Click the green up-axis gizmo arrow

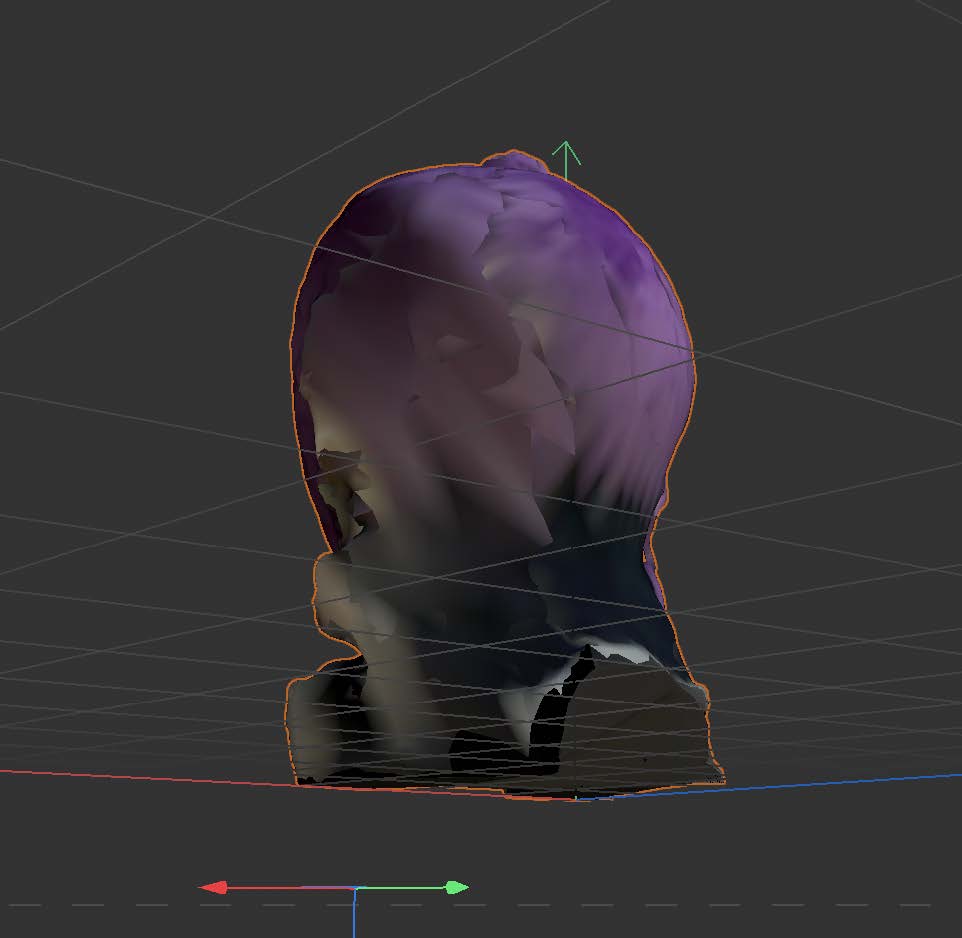[565, 160]
